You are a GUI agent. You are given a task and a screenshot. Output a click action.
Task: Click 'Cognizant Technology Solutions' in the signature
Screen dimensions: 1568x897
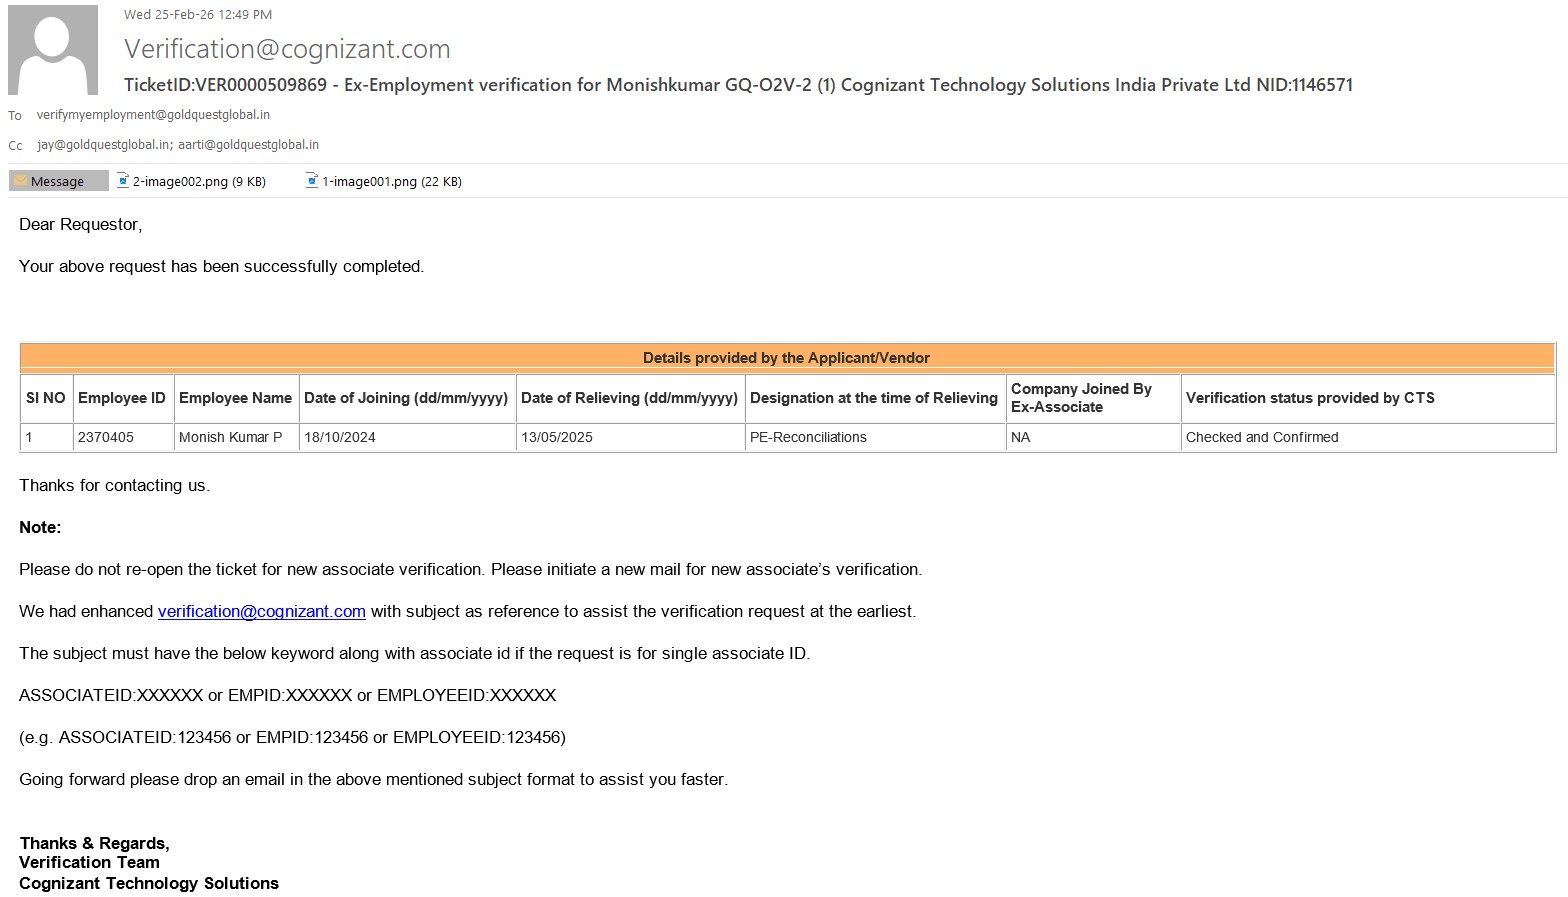(149, 884)
